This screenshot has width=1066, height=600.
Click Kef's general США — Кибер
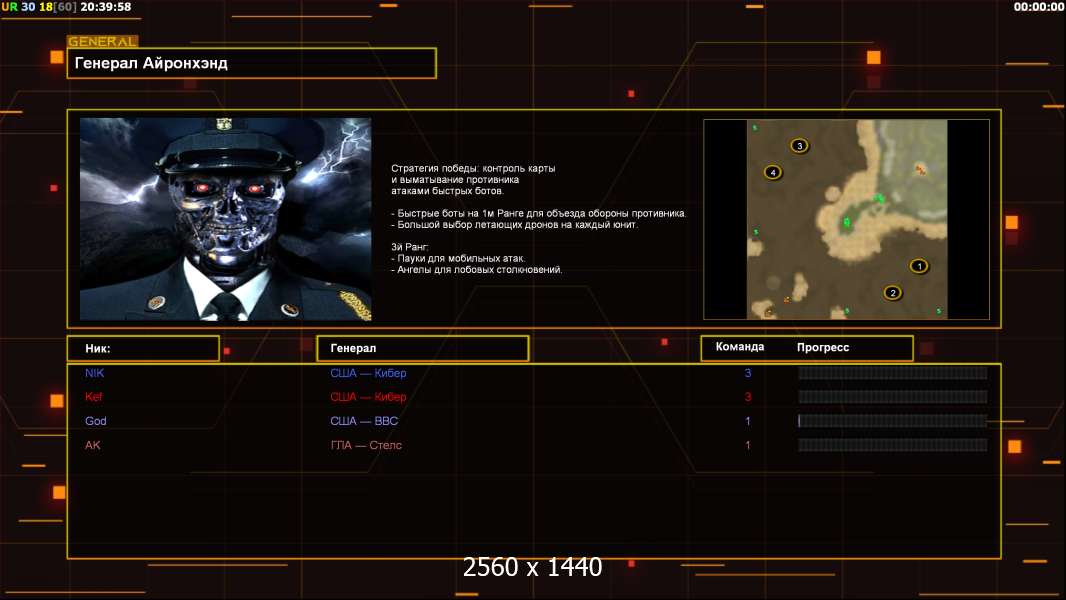pyautogui.click(x=368, y=396)
